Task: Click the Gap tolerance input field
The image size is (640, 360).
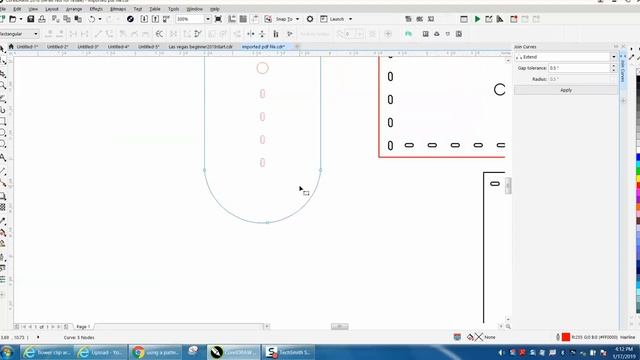Action: click(579, 68)
